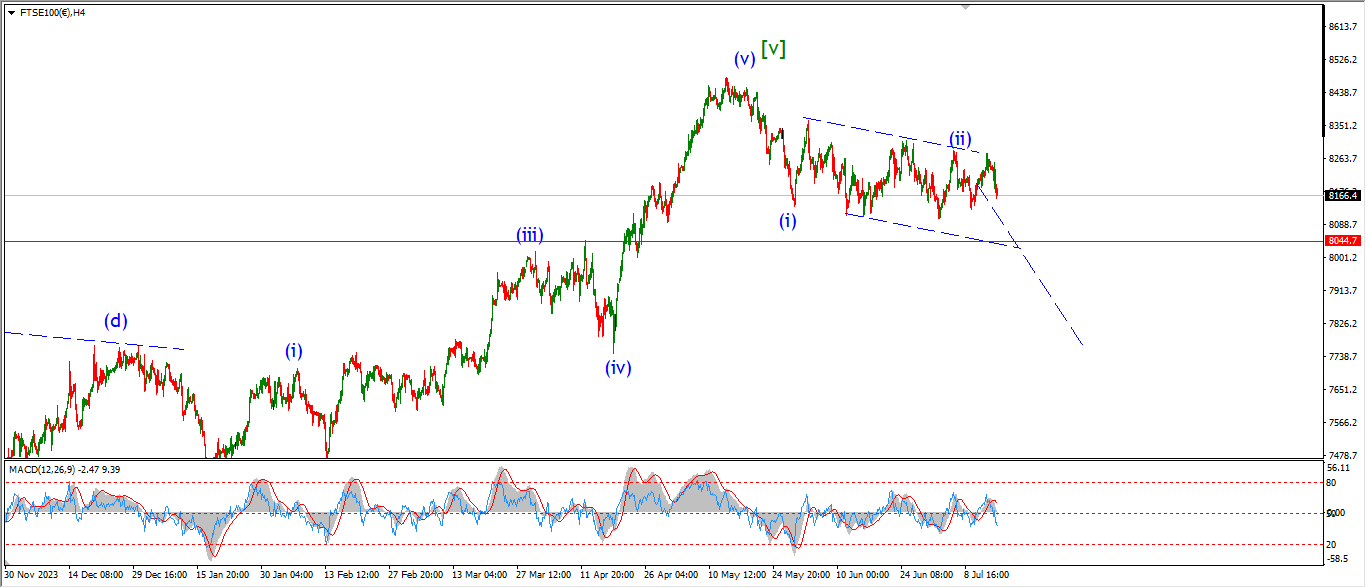Screen dimensions: 1366x588
Task: Click the (iv) wave label at low
Action: click(x=618, y=367)
